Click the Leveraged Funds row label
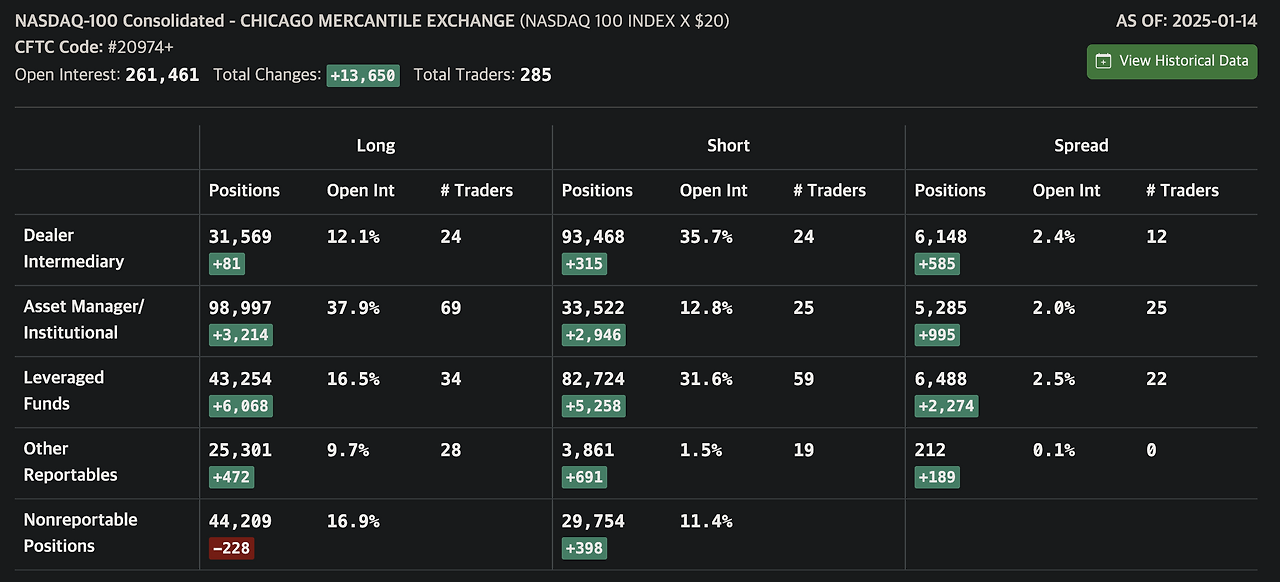The width and height of the screenshot is (1280, 582). 63,390
